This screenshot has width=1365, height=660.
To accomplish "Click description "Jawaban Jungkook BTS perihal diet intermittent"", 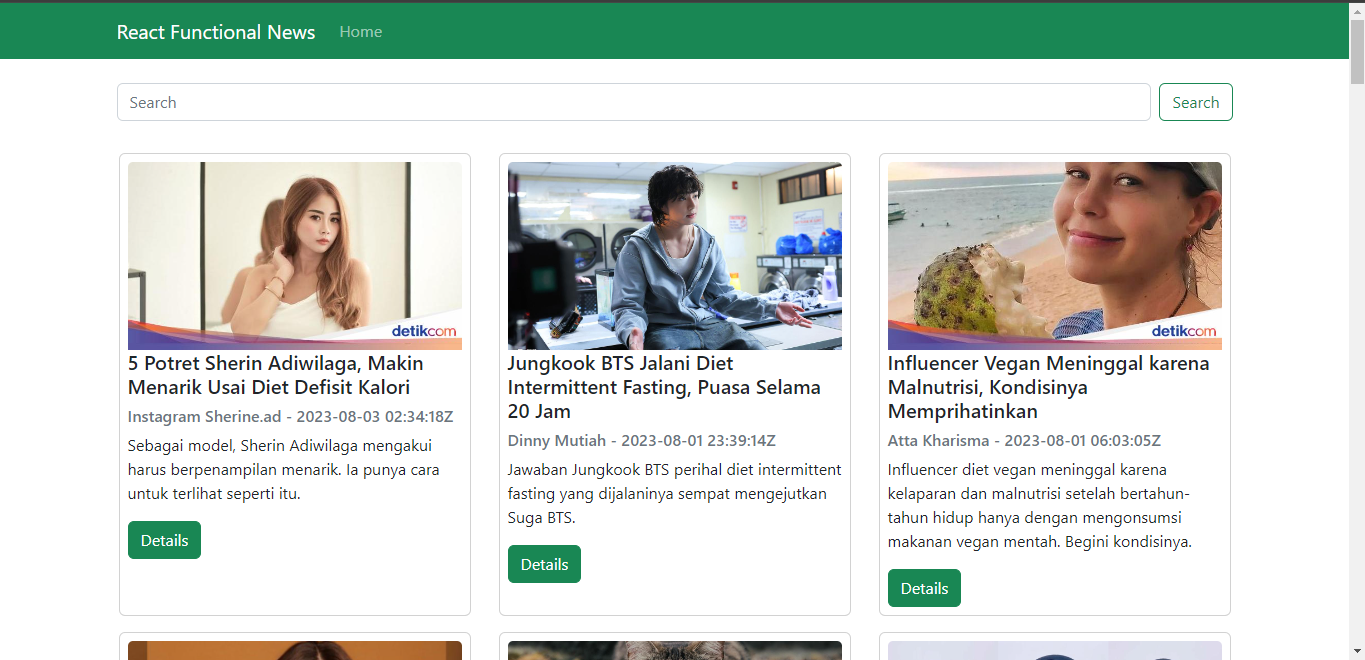I will coord(675,494).
